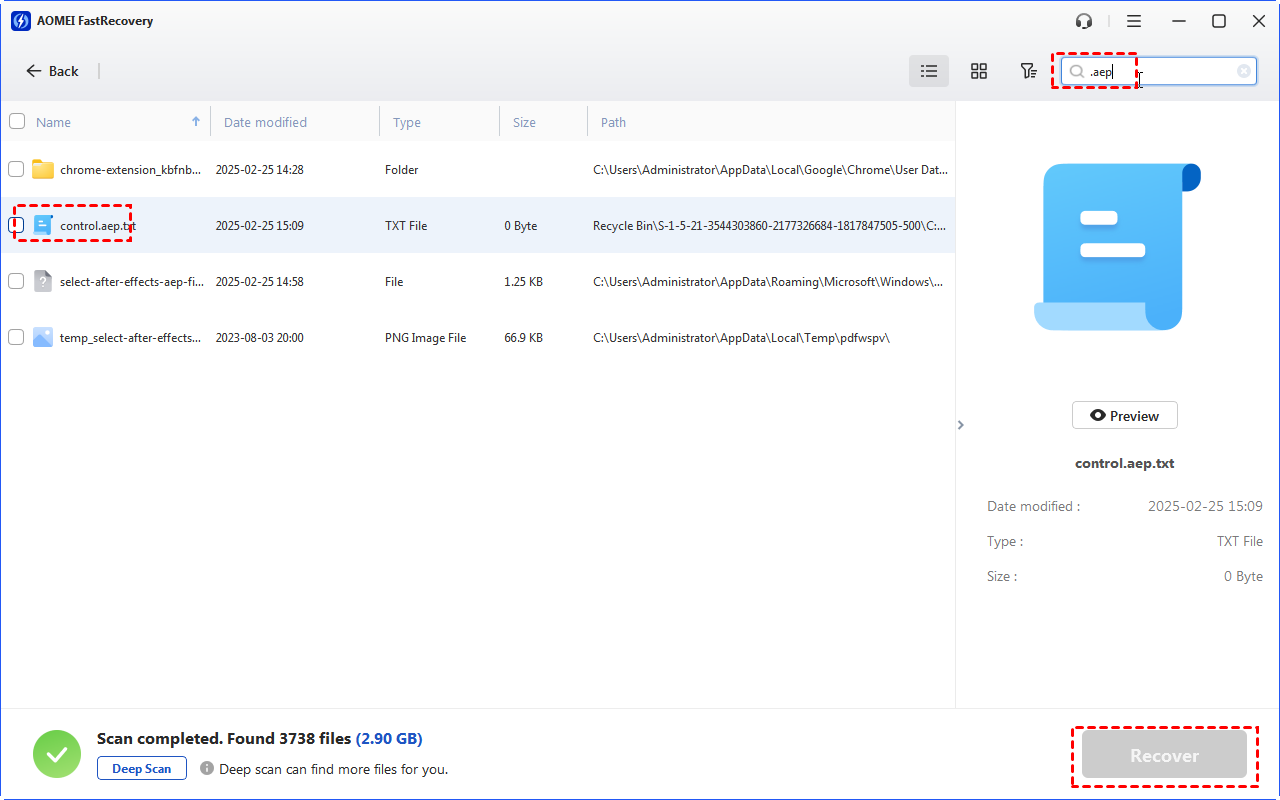The height and width of the screenshot is (800, 1280).
Task: Check the select-after-effects-aep file checkbox
Action: click(x=16, y=281)
